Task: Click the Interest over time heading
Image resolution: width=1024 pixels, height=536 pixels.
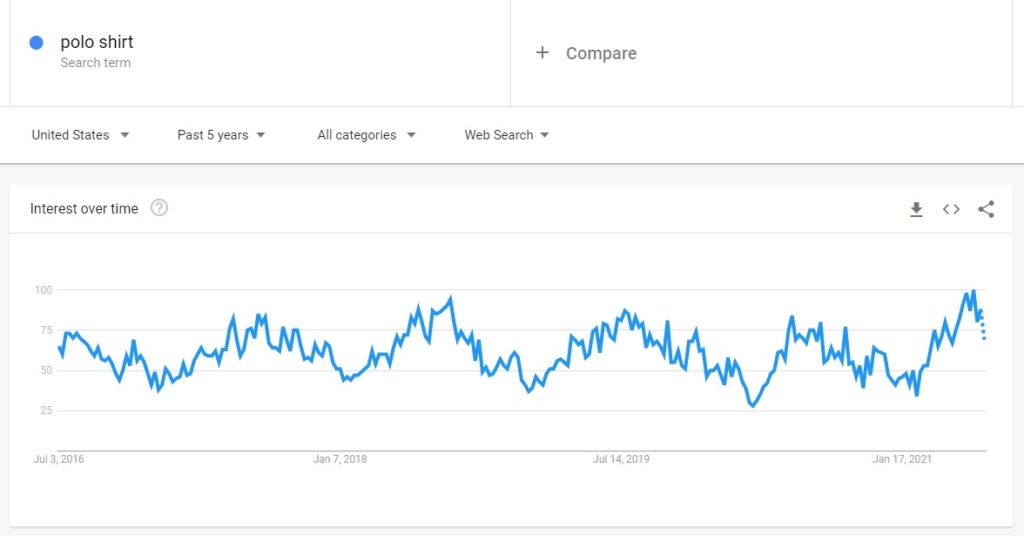Action: point(84,208)
